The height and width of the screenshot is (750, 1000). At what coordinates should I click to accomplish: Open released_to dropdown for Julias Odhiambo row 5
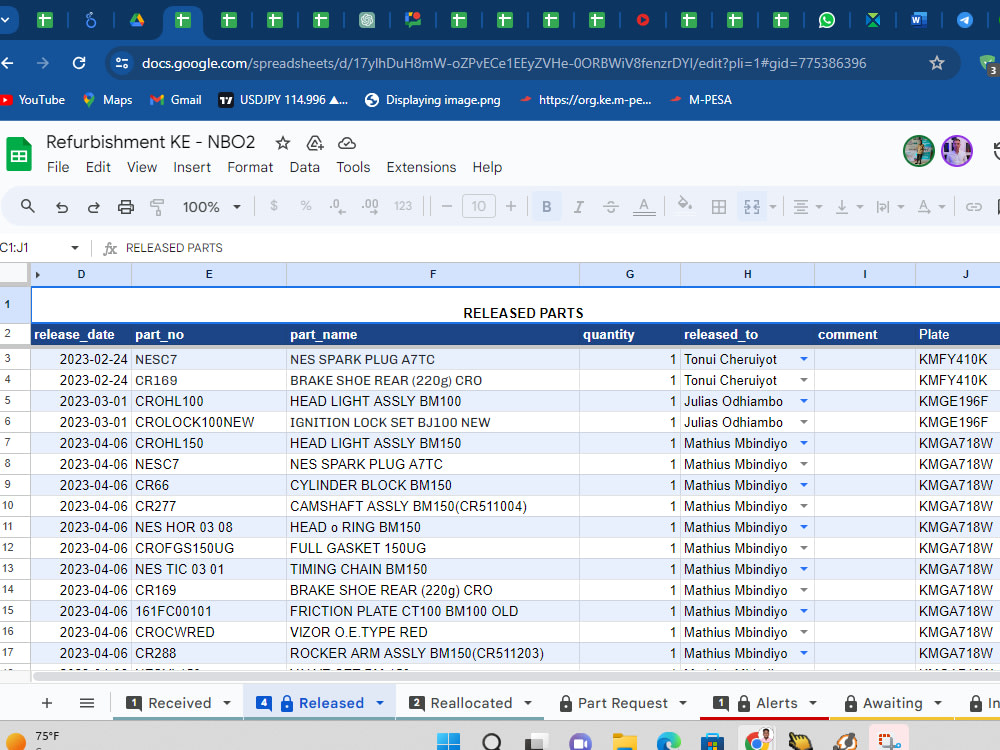coord(804,401)
